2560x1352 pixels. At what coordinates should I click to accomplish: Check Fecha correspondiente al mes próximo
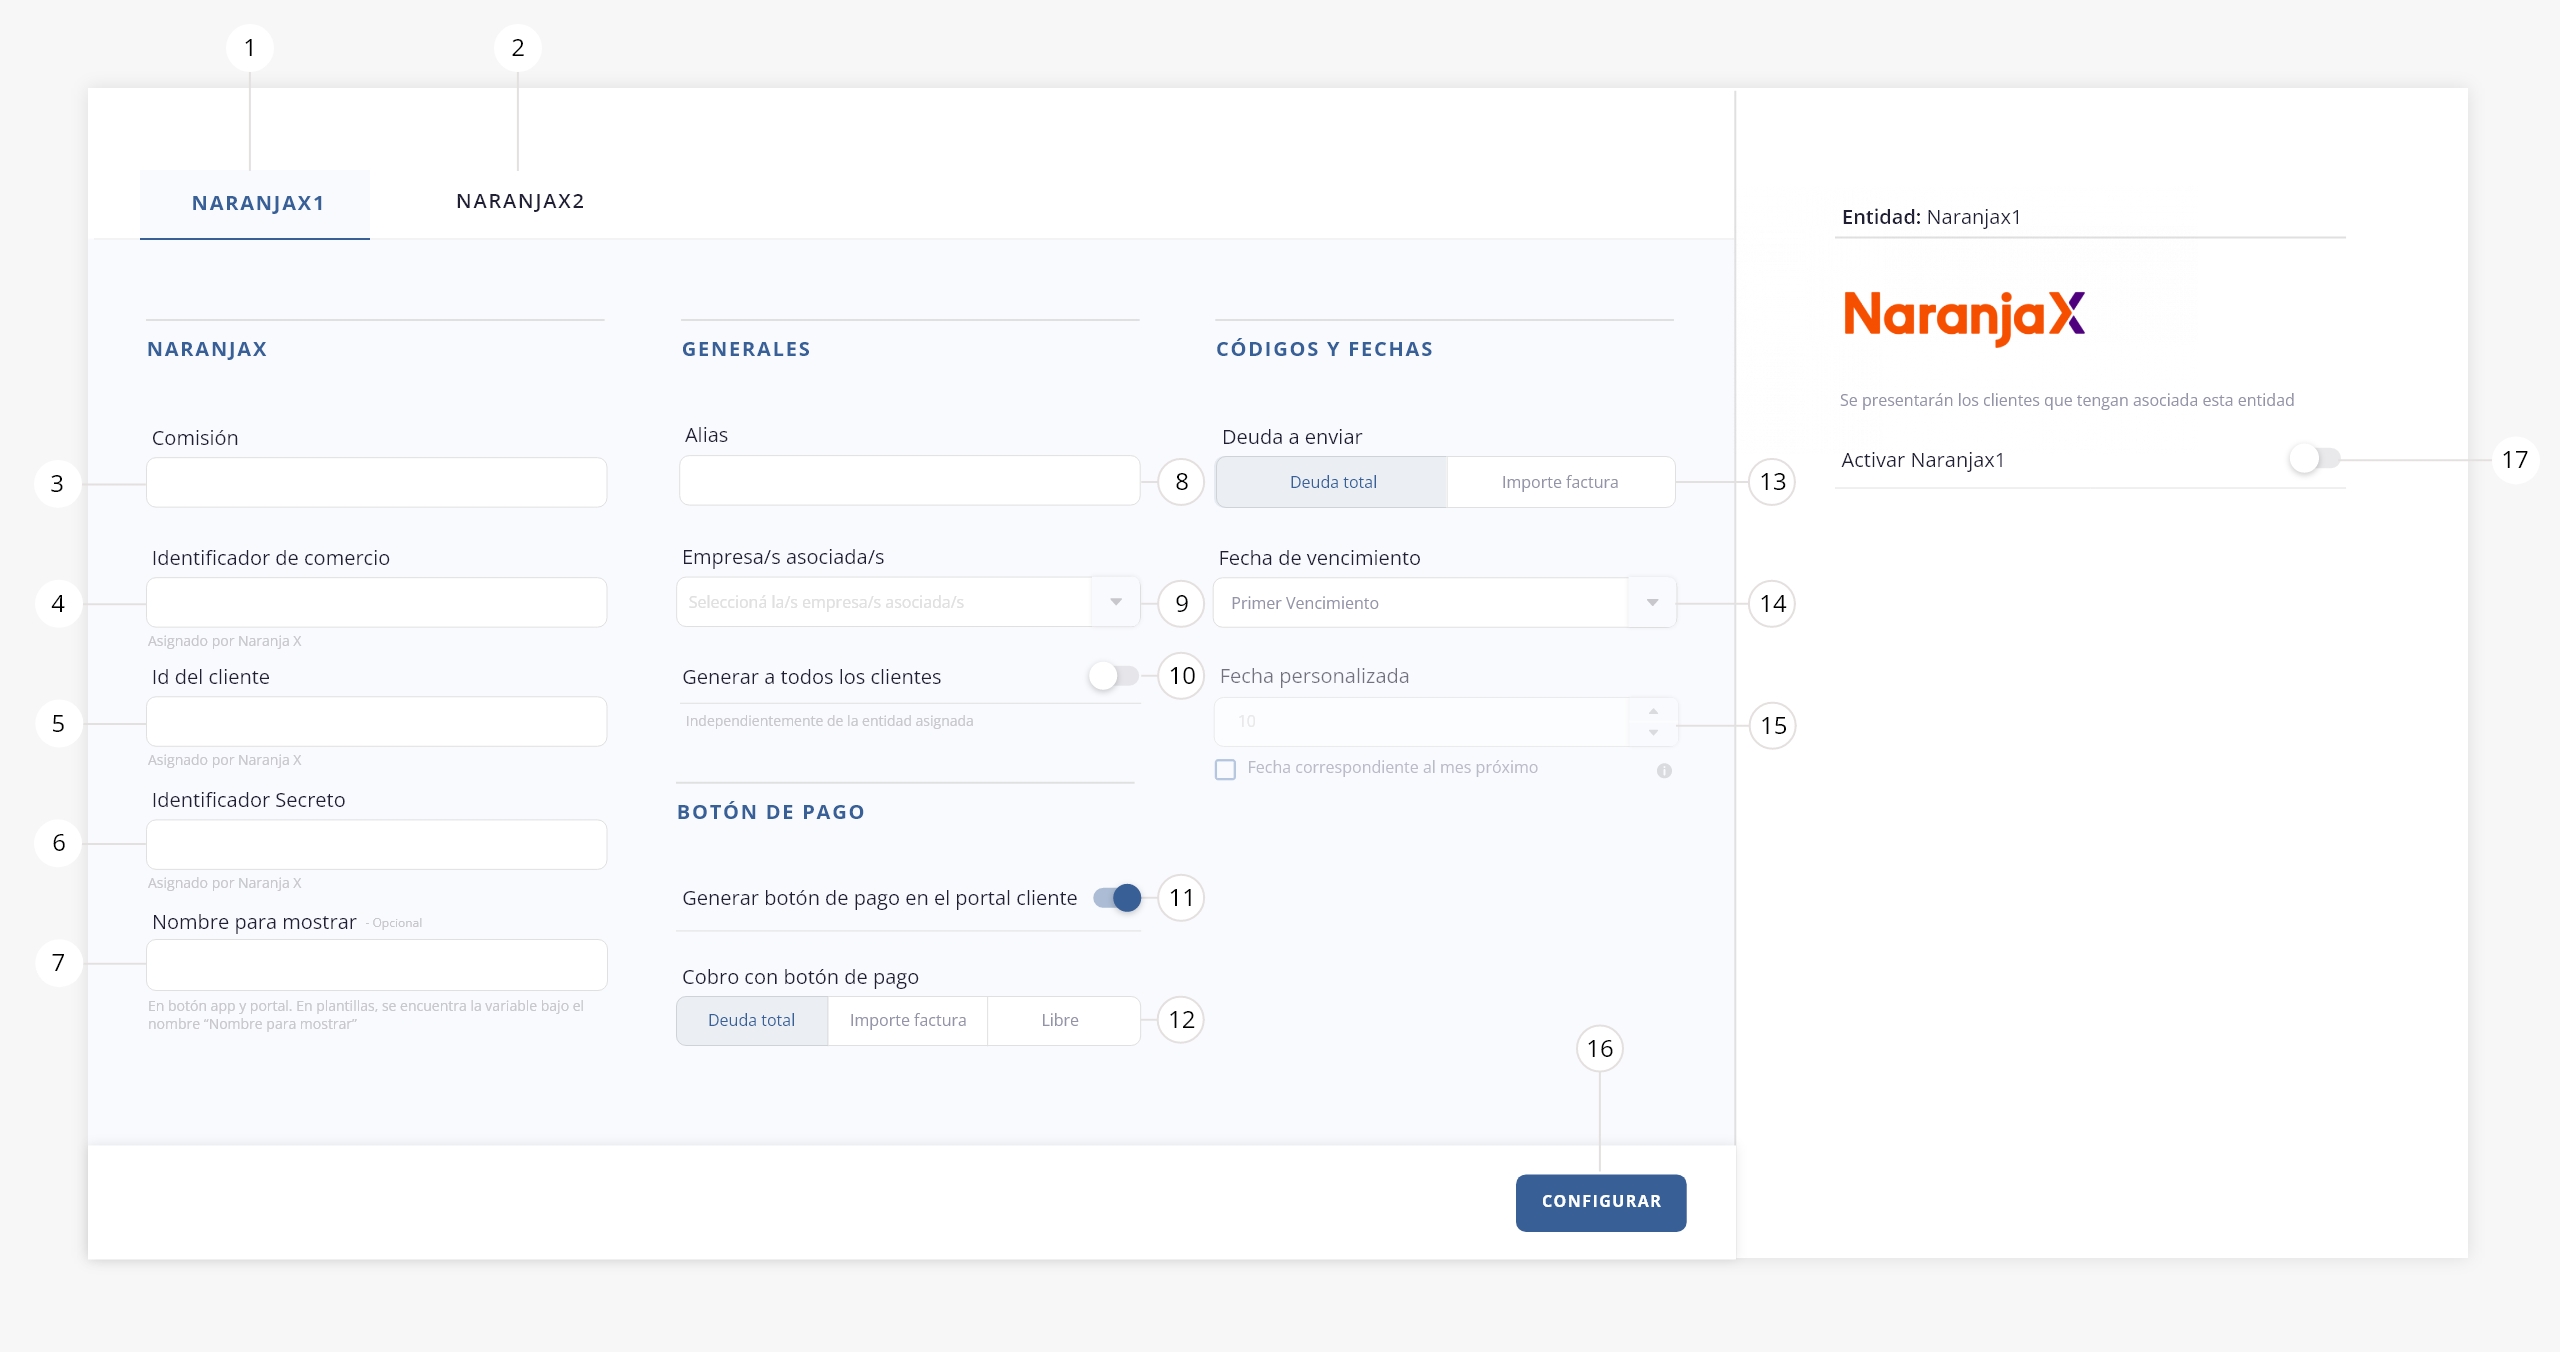1225,769
